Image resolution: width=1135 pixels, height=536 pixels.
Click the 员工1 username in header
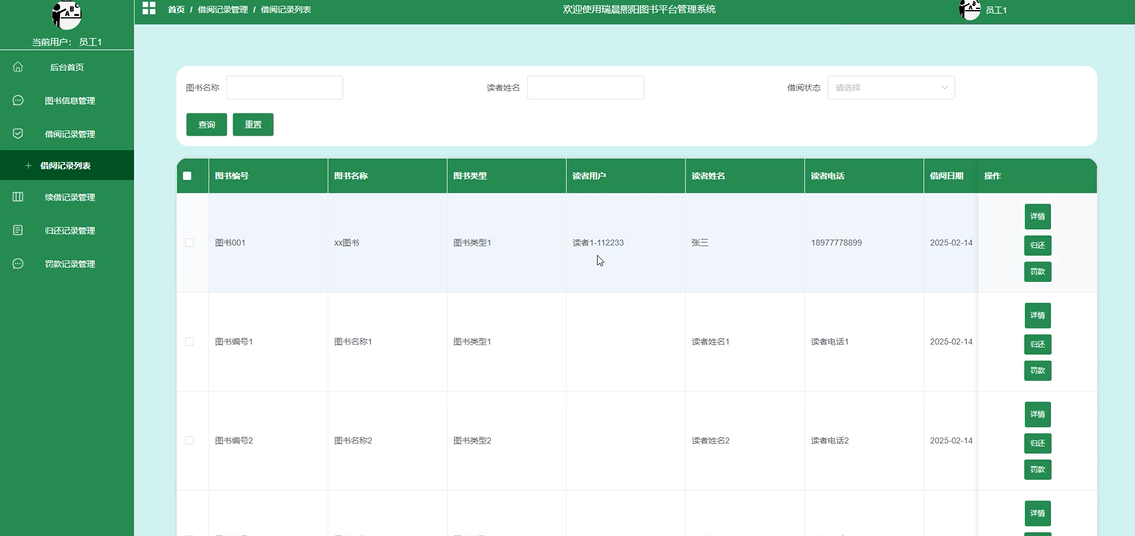[996, 10]
